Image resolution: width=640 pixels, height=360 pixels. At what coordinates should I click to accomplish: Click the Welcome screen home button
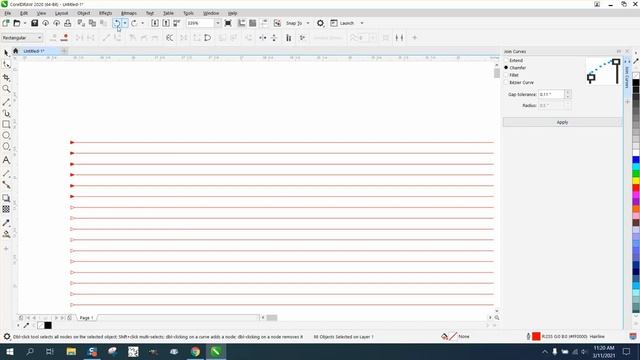16,51
